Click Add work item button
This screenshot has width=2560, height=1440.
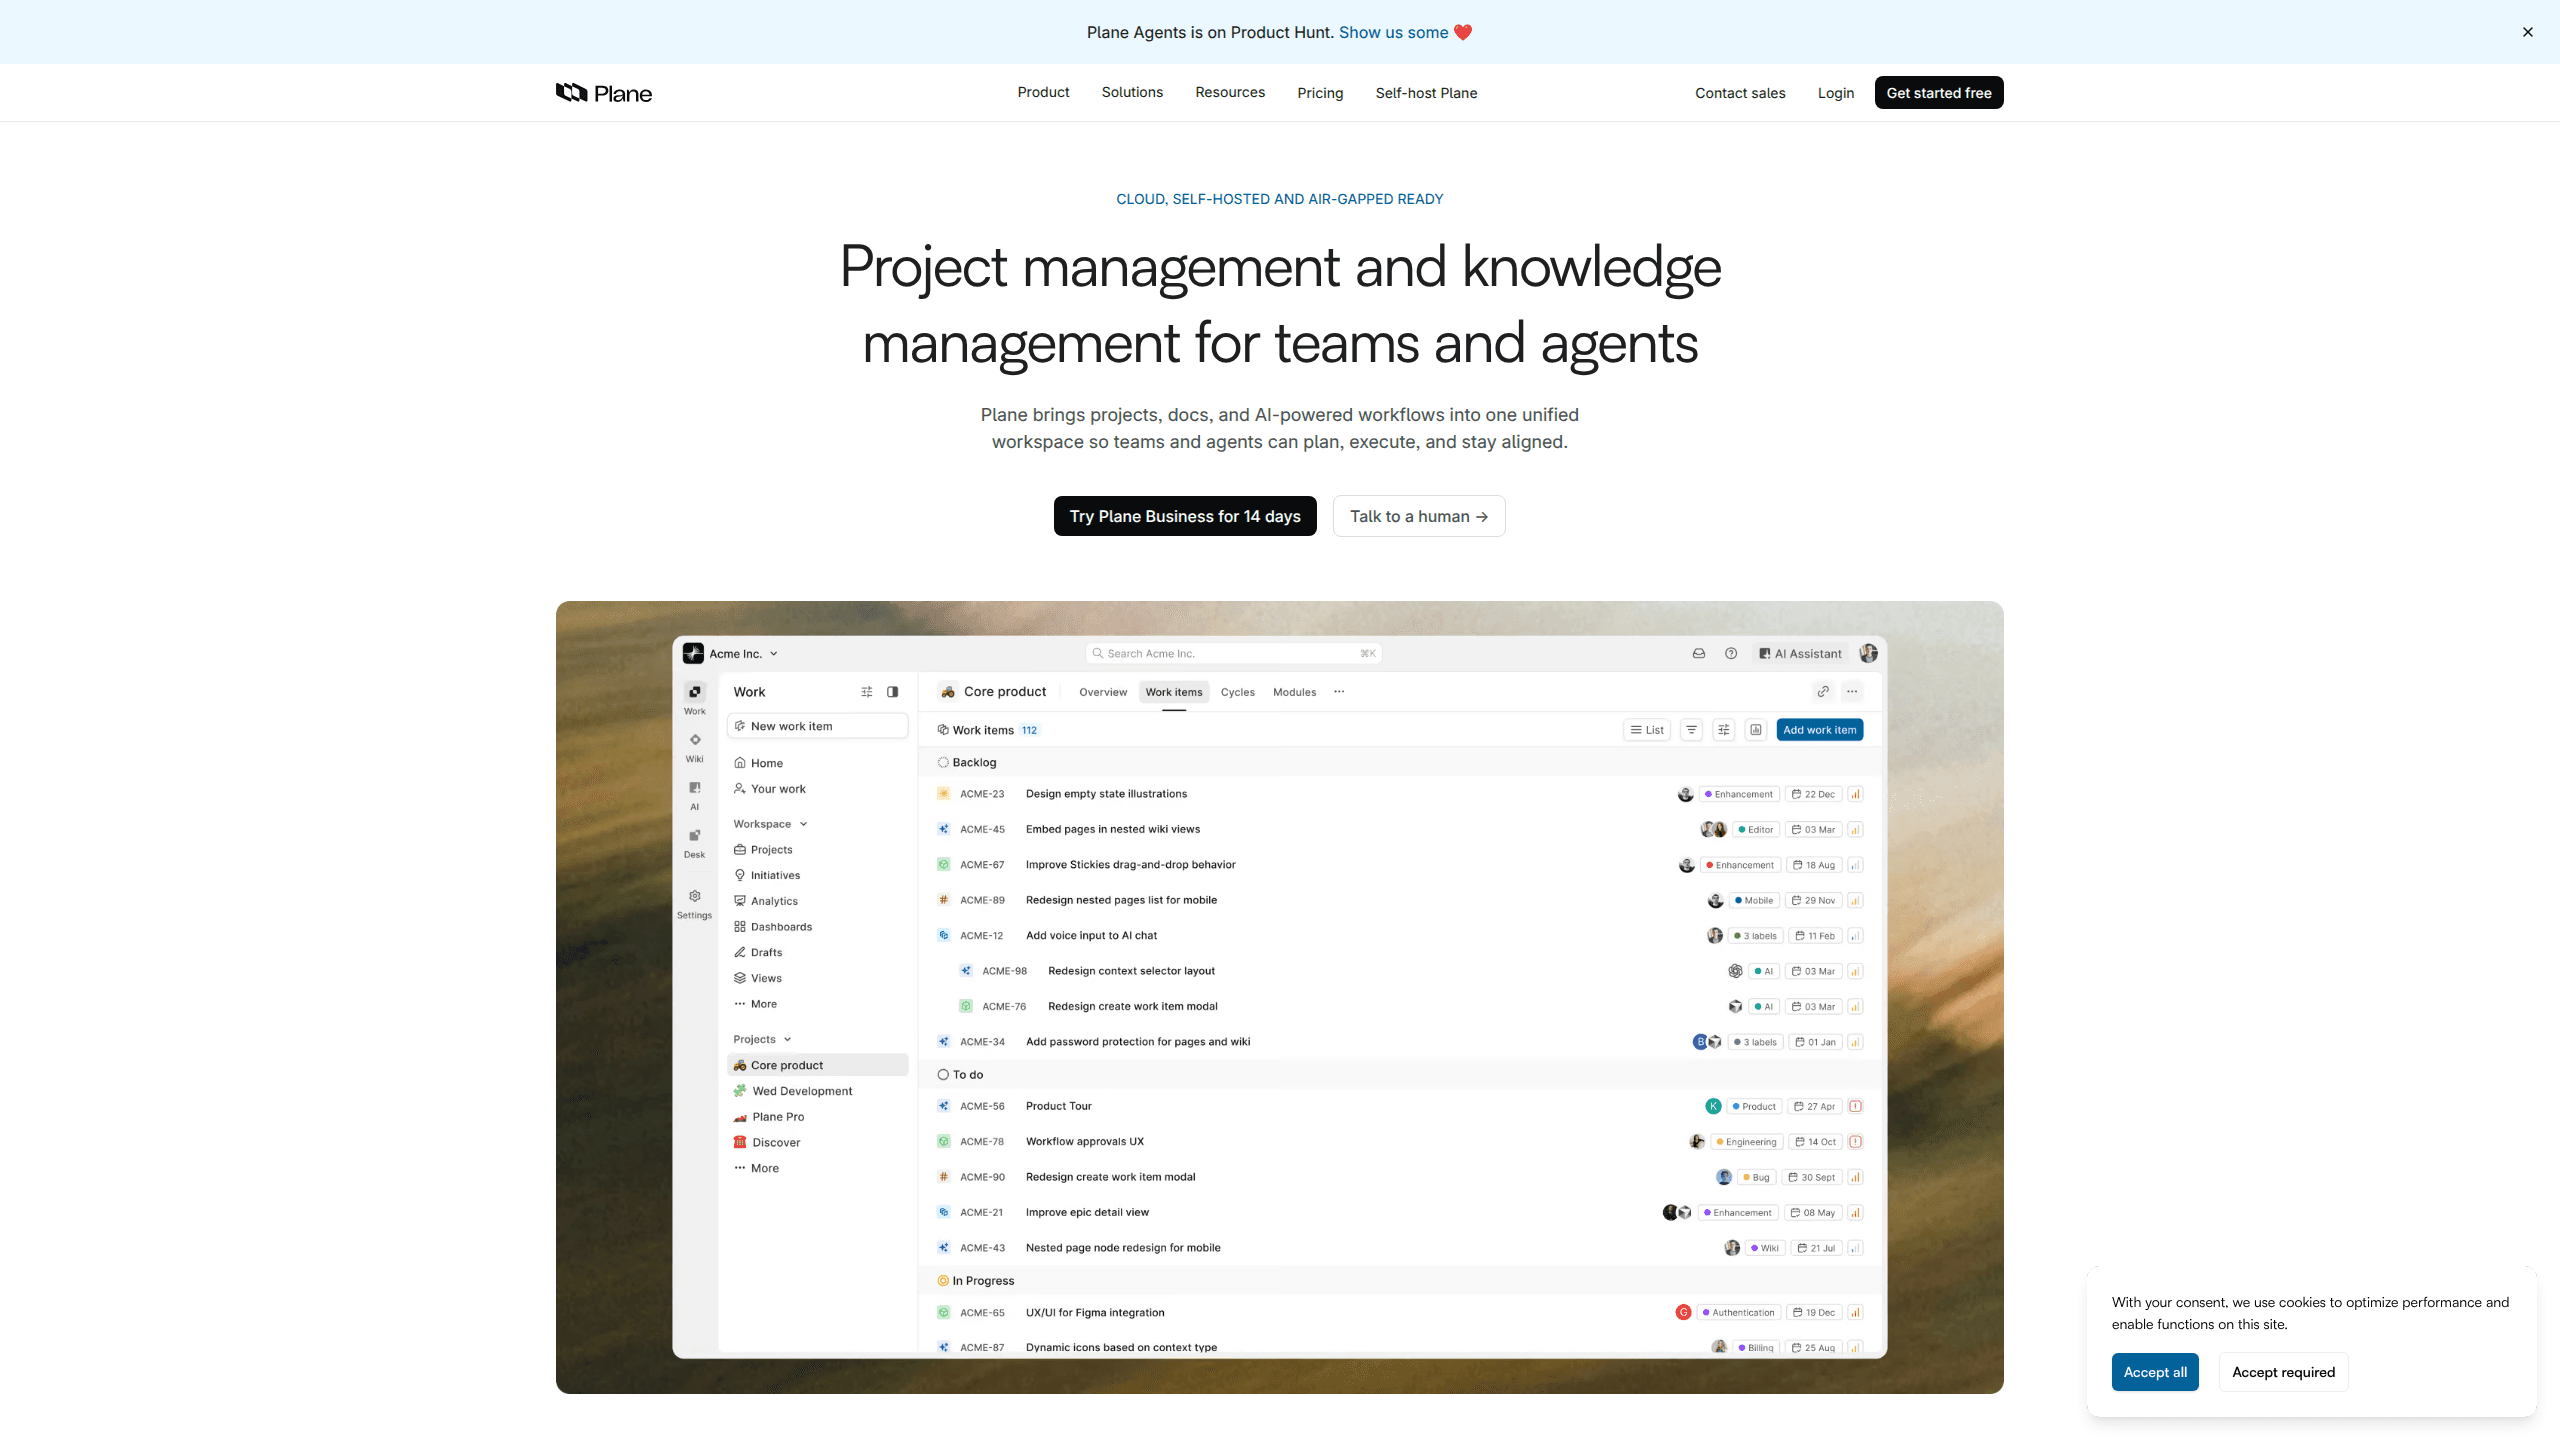[1820, 730]
